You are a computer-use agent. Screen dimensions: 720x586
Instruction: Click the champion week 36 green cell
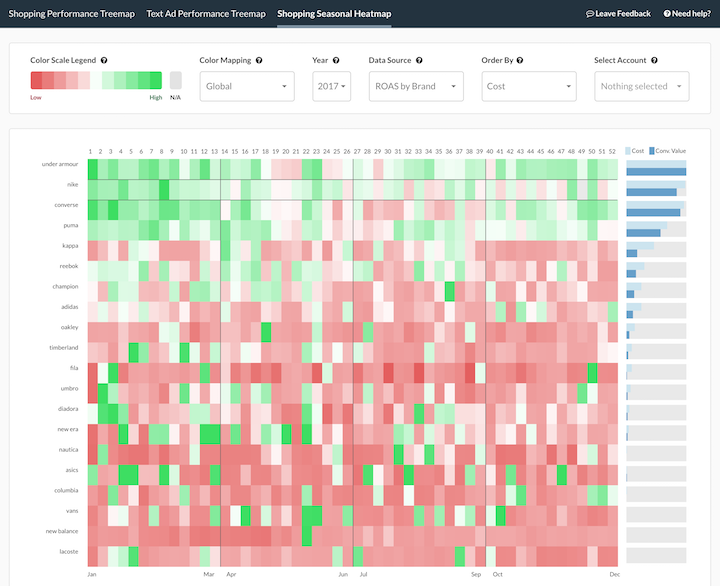(450, 292)
